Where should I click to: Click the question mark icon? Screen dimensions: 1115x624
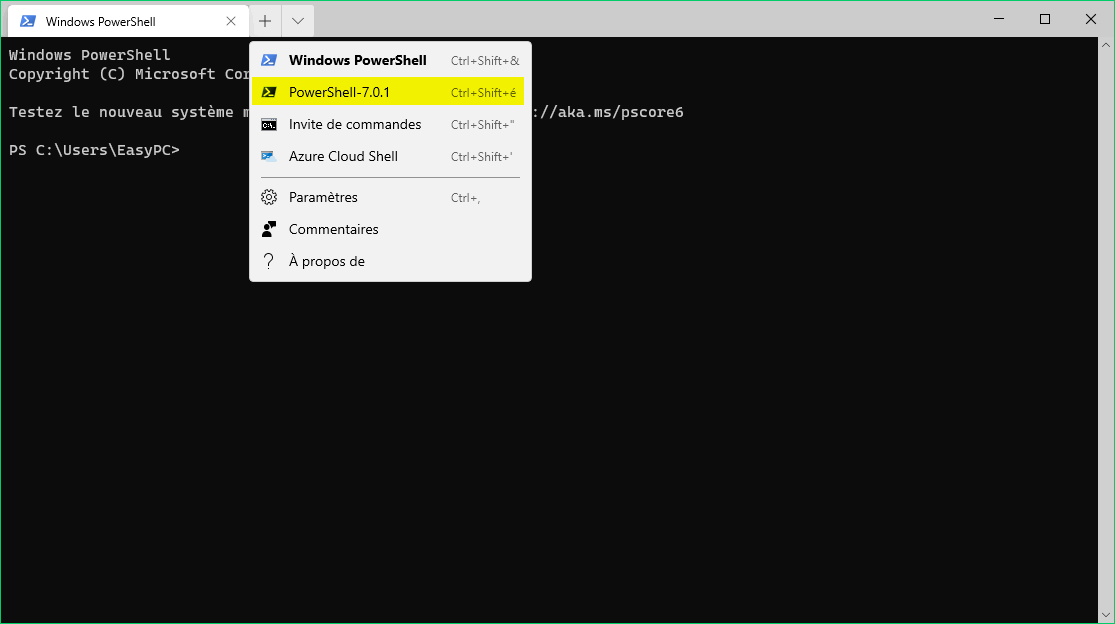click(269, 262)
